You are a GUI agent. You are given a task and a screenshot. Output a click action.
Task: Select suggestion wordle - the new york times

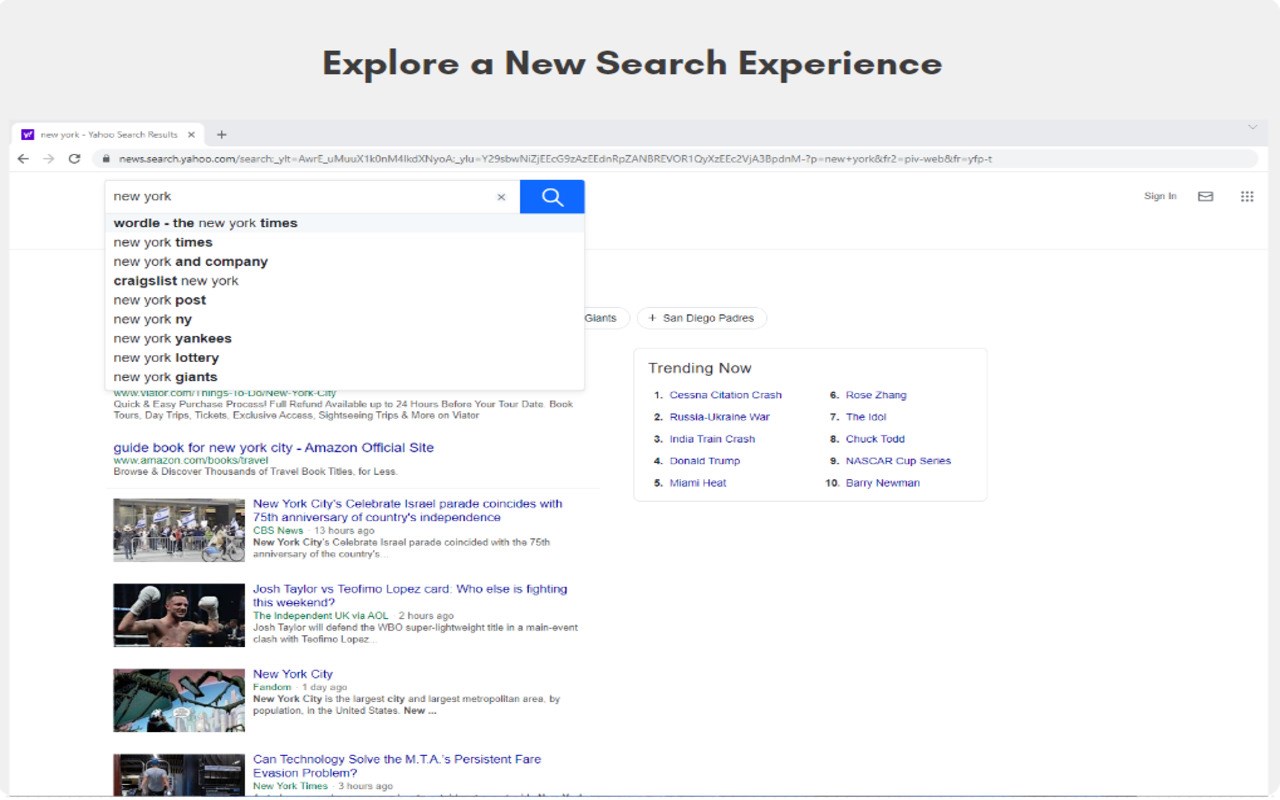[x=344, y=223]
